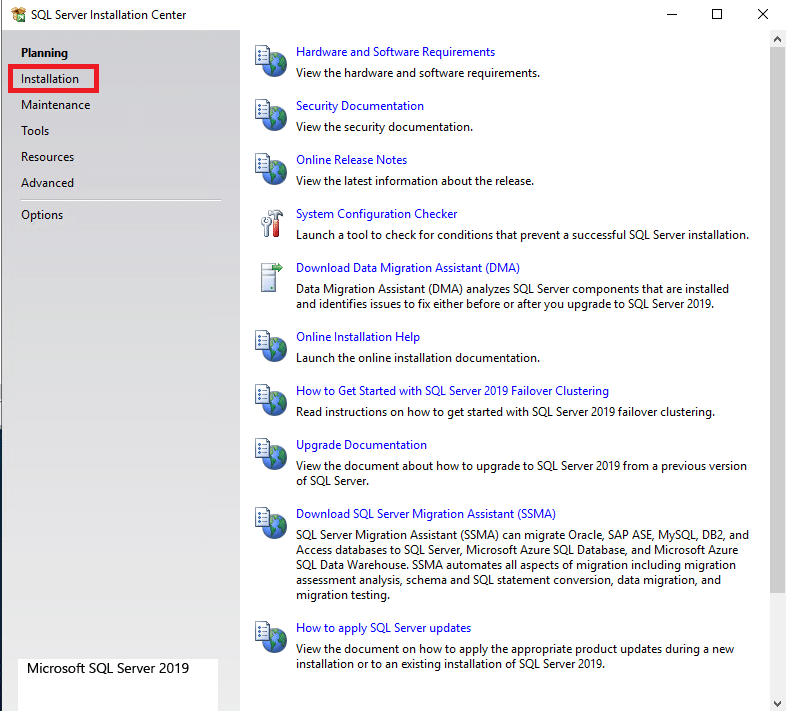Click the Download Data Migration Assistant server icon

271,277
